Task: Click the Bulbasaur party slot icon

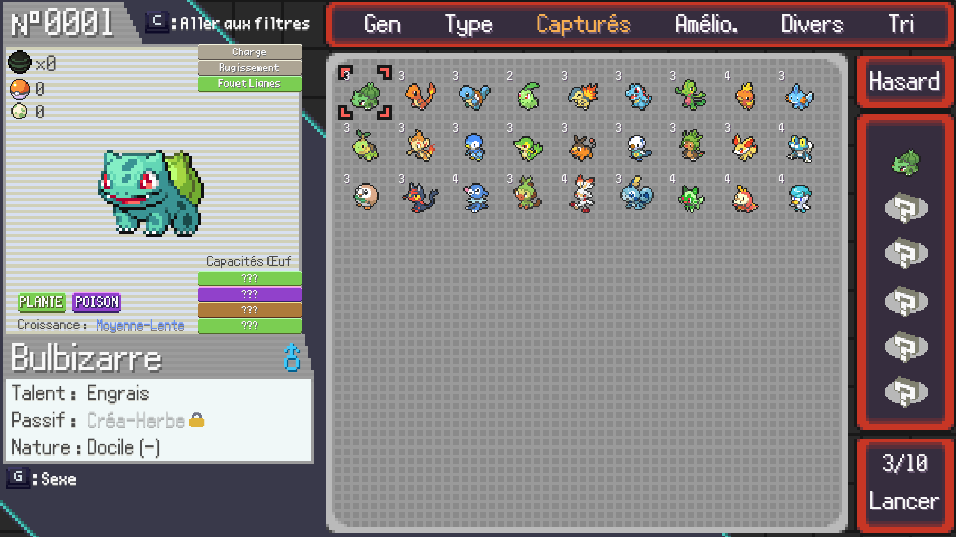Action: [906, 163]
